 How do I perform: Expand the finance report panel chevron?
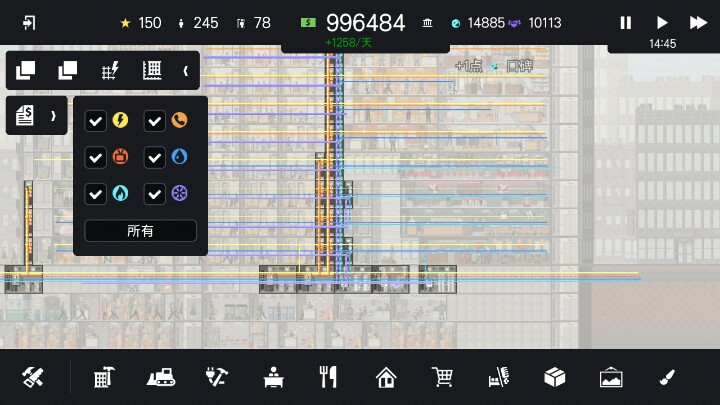tap(53, 117)
